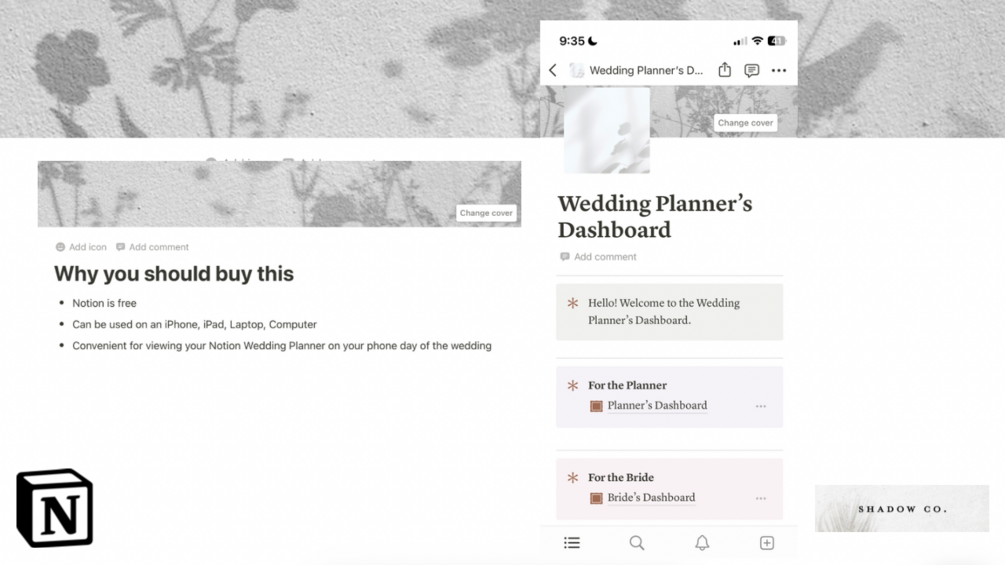This screenshot has height=565, width=1005.
Task: Click Add comment below Wedding Planner's Dashboard
Action: tap(598, 257)
